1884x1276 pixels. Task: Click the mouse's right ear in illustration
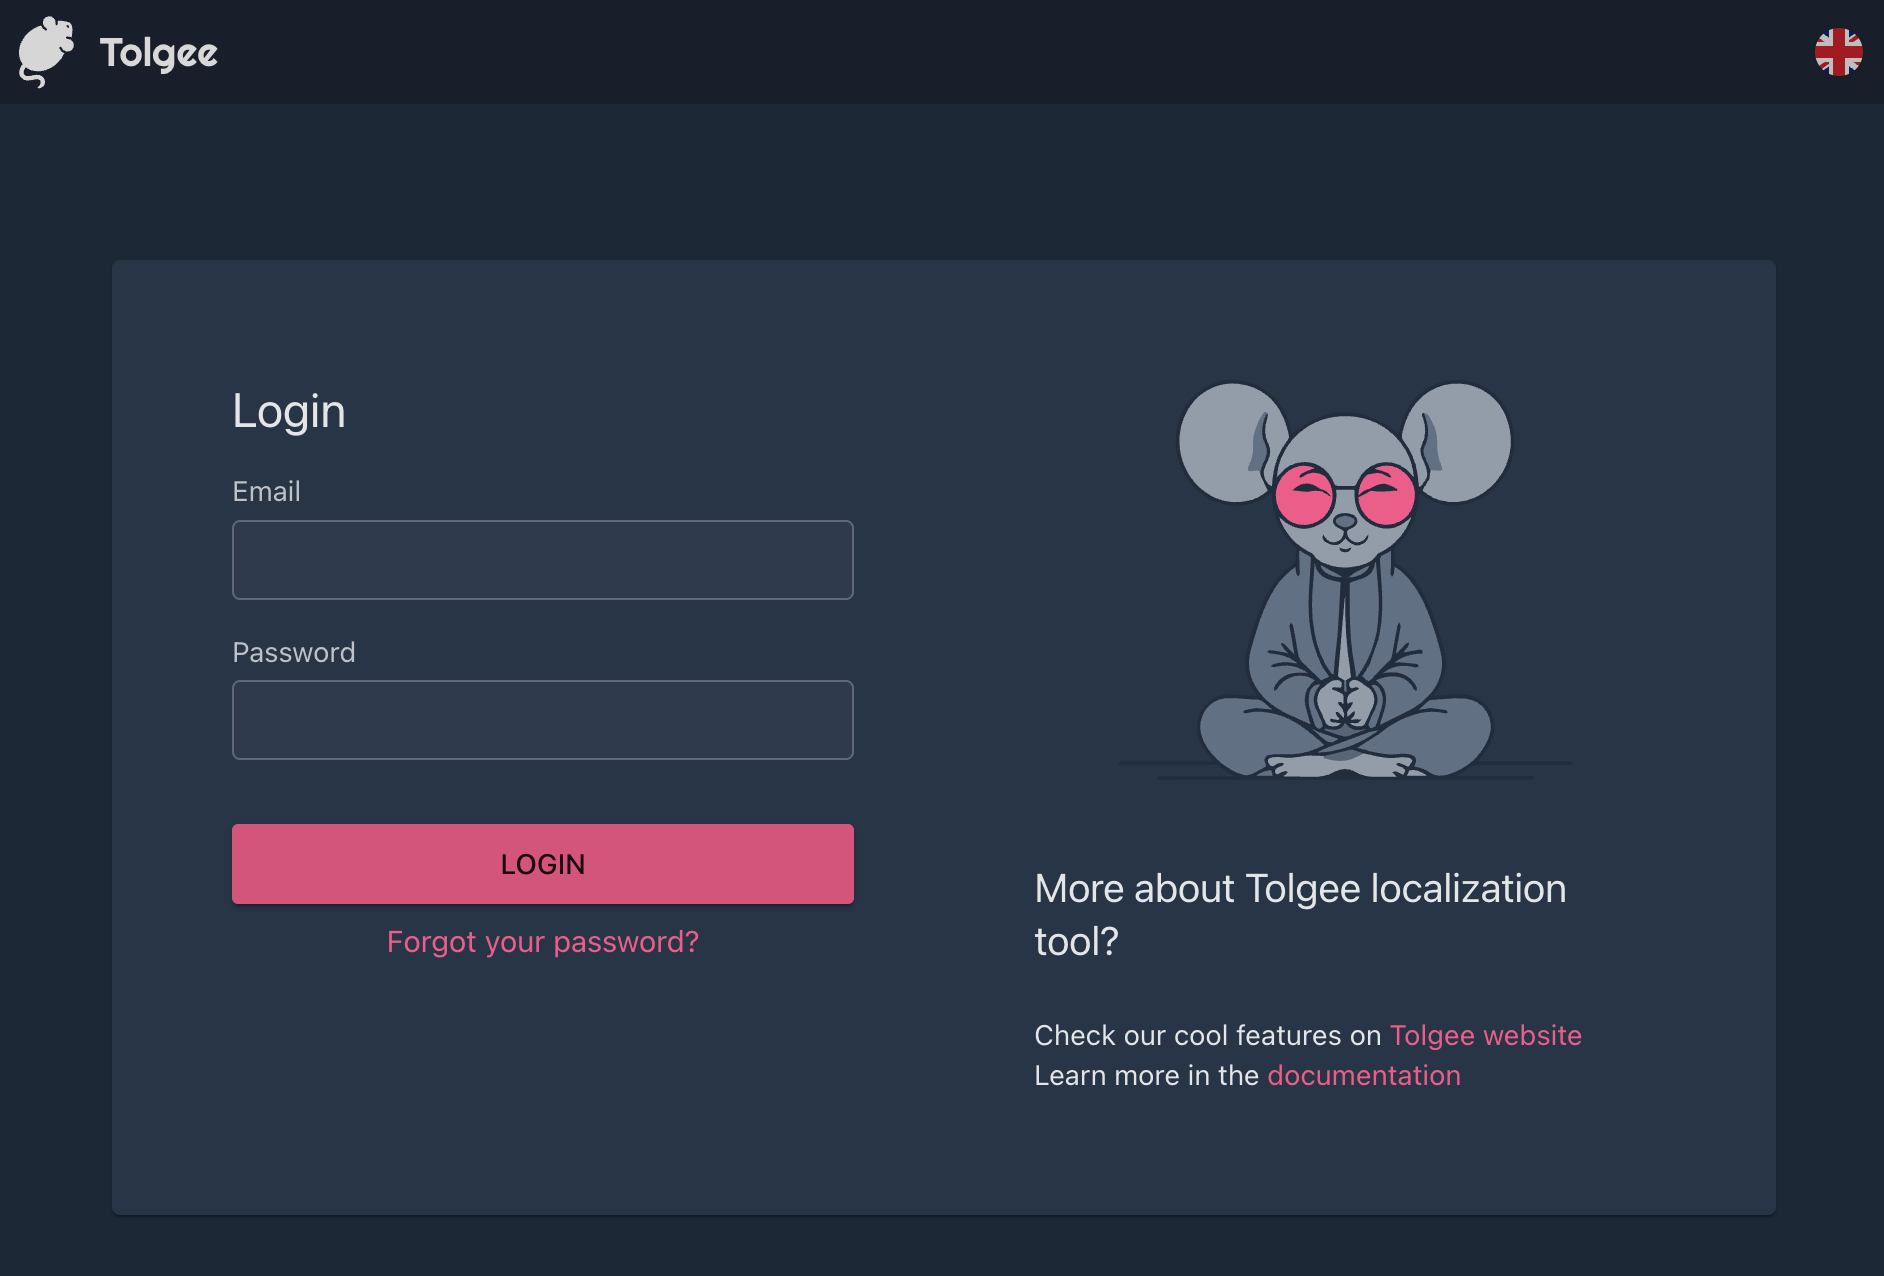point(1457,442)
